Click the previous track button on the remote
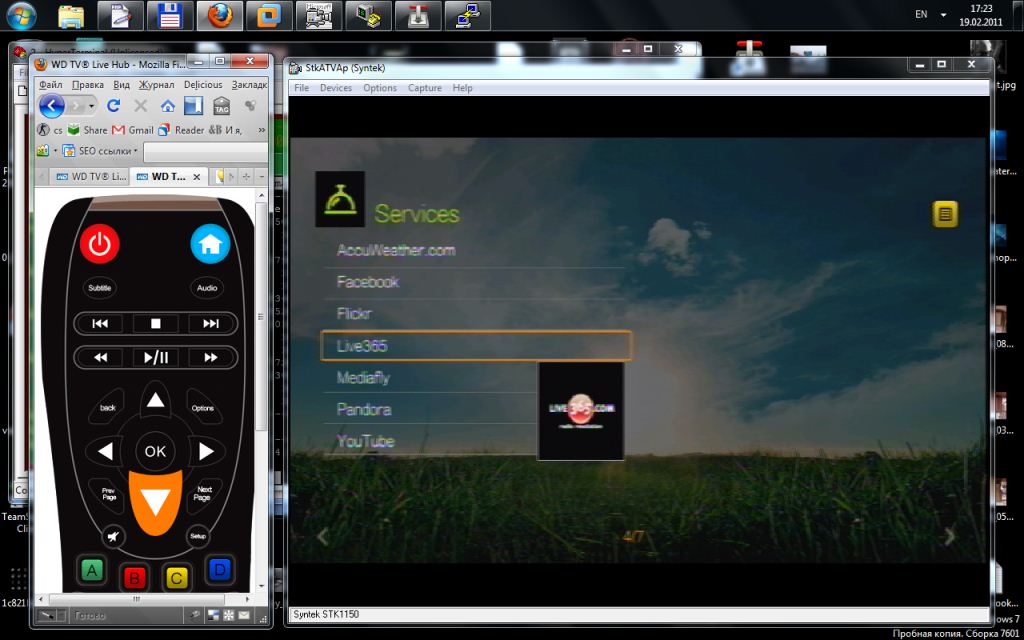 click(100, 324)
